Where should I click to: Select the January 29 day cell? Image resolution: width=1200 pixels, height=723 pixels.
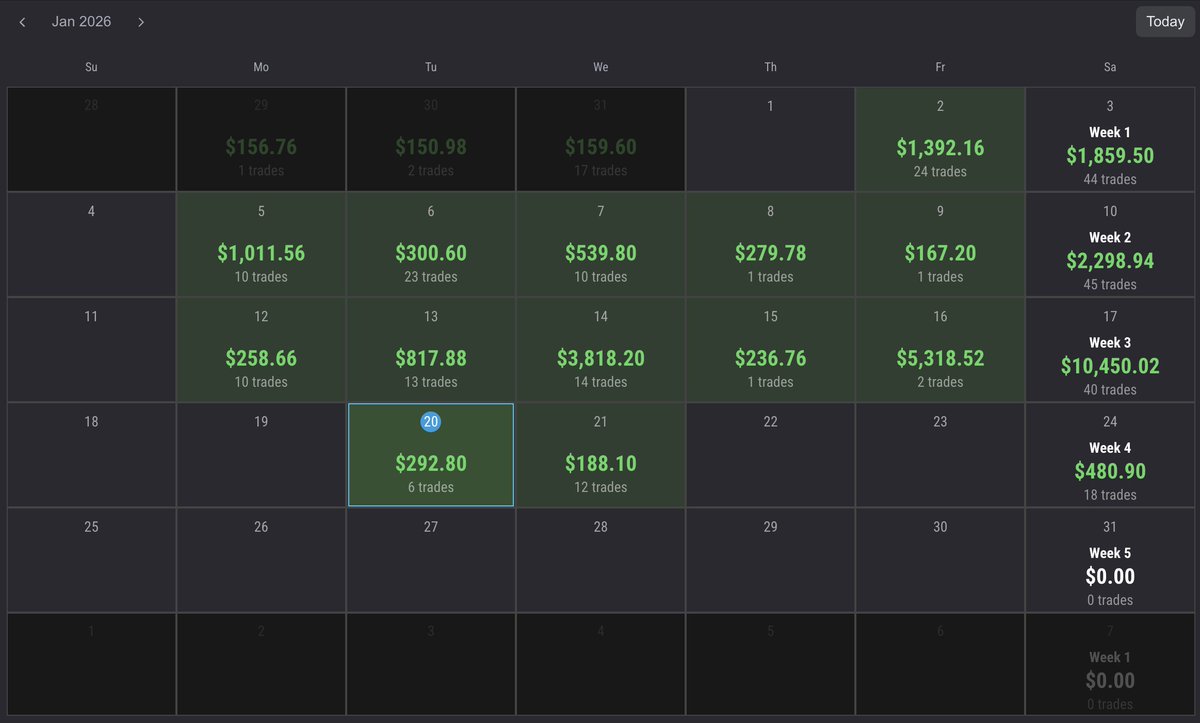[x=770, y=560]
